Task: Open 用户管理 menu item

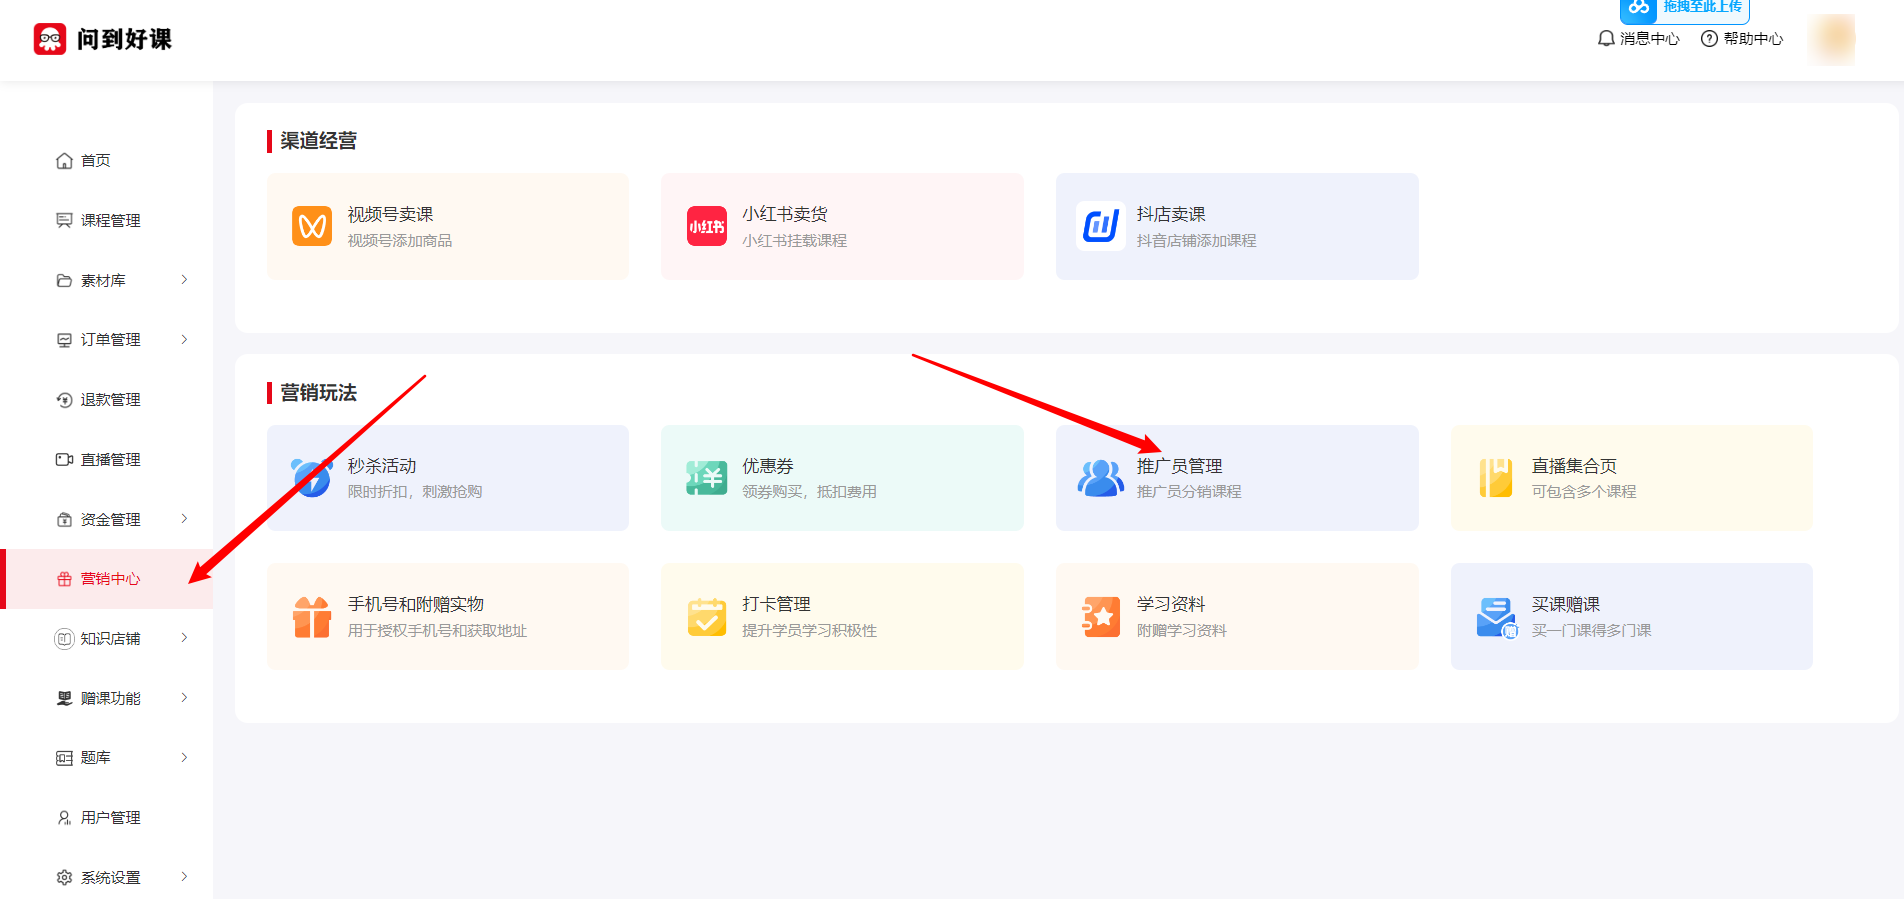Action: [110, 818]
